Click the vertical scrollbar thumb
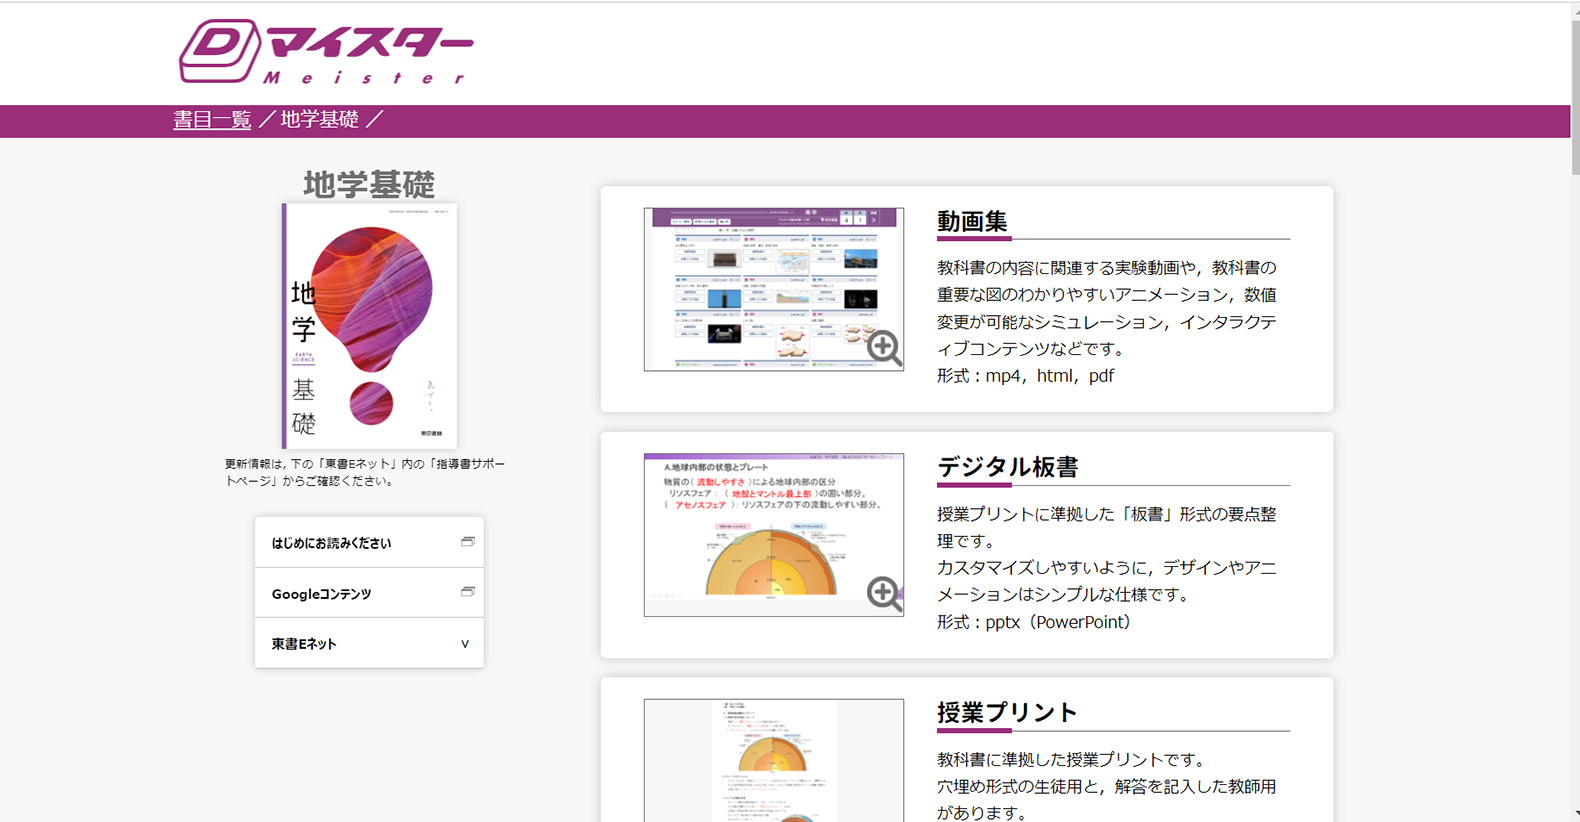Image resolution: width=1580 pixels, height=822 pixels. [1574, 90]
